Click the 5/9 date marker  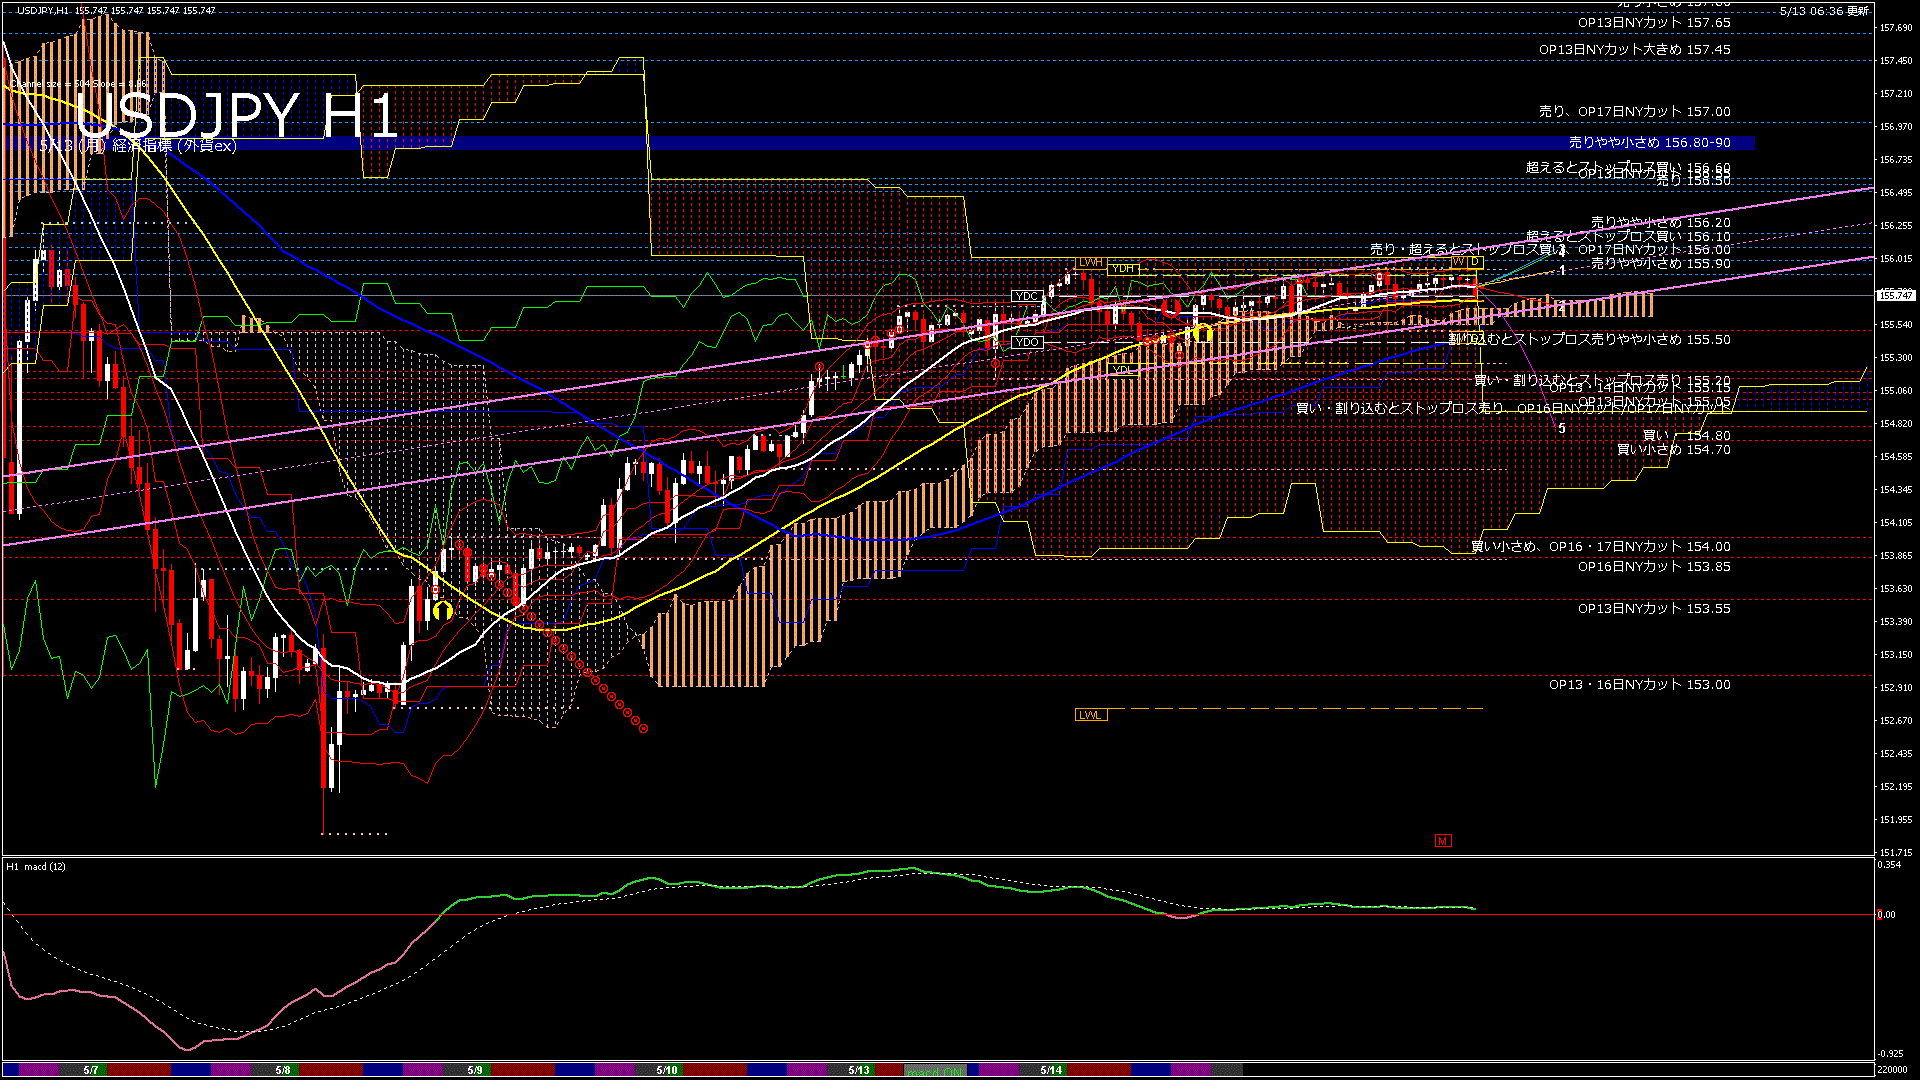pos(475,1070)
